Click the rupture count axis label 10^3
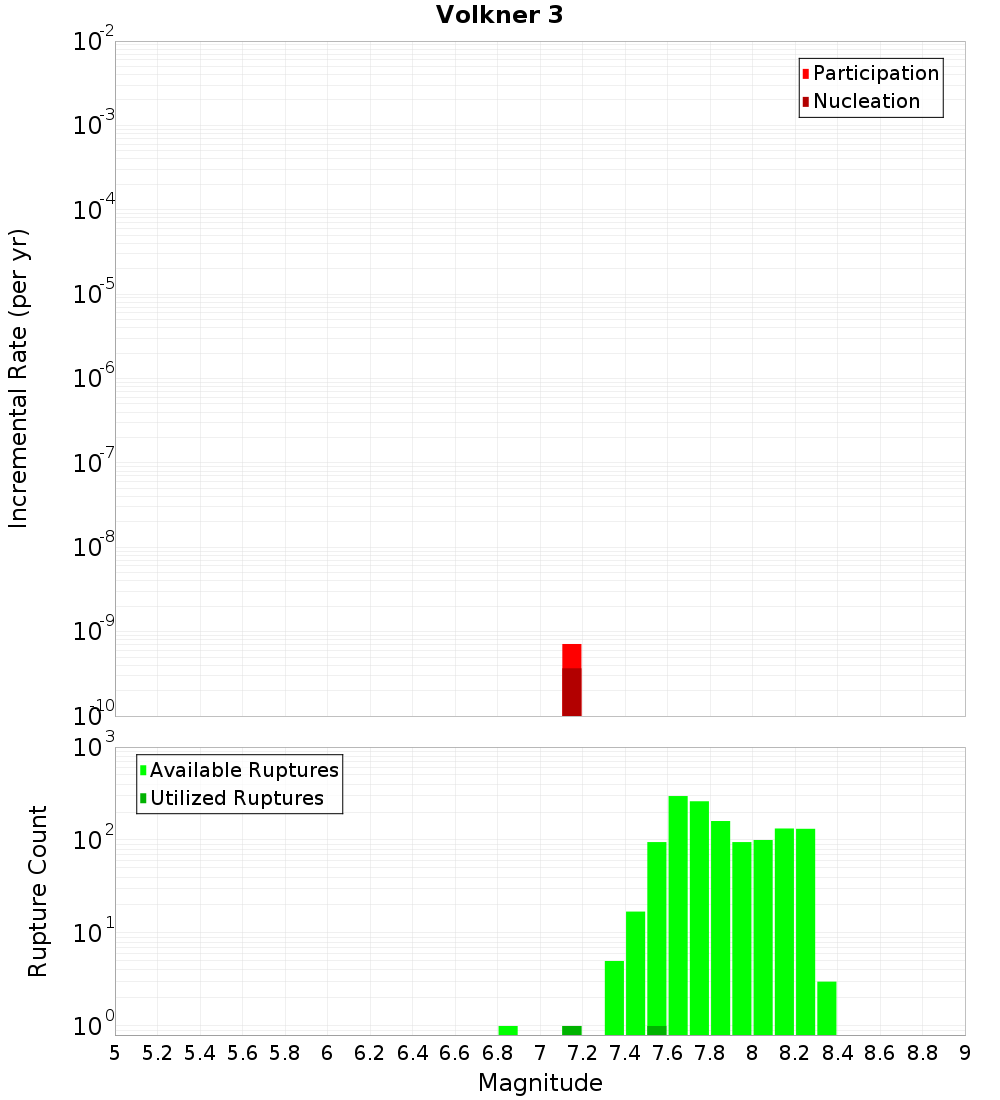The height and width of the screenshot is (1100, 1000). [x=93, y=746]
